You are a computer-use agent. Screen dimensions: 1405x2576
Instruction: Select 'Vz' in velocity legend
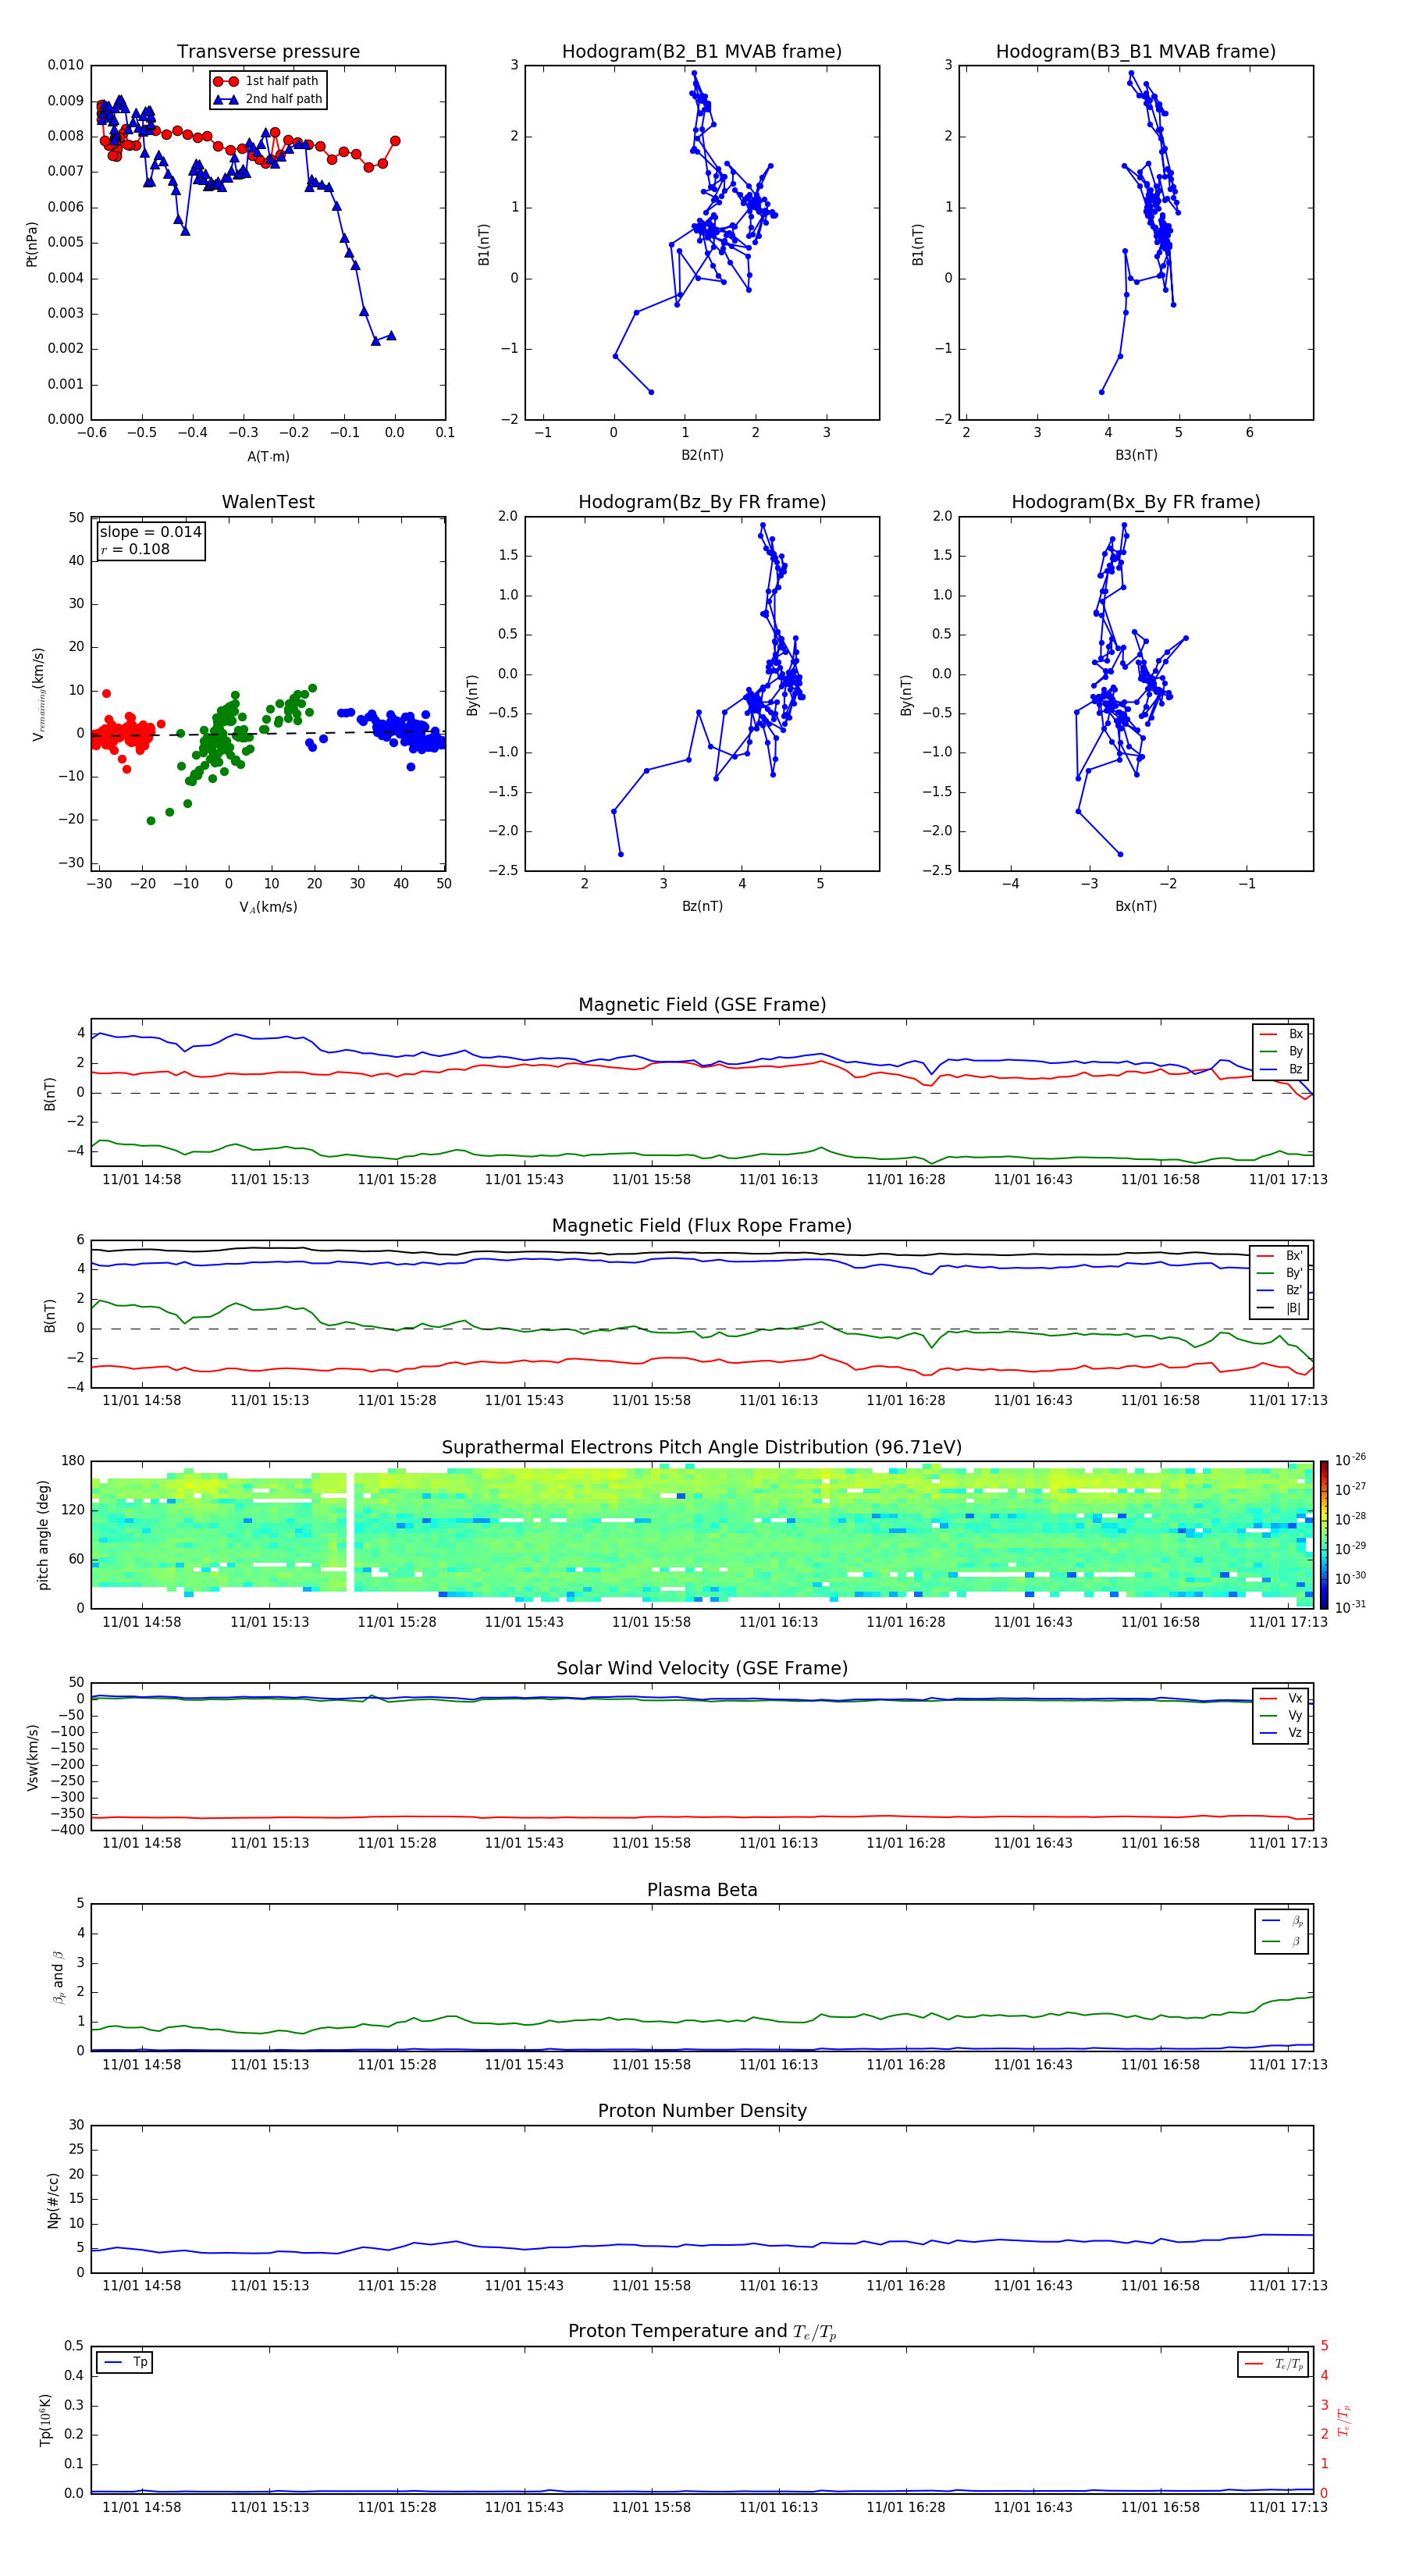click(1281, 1733)
